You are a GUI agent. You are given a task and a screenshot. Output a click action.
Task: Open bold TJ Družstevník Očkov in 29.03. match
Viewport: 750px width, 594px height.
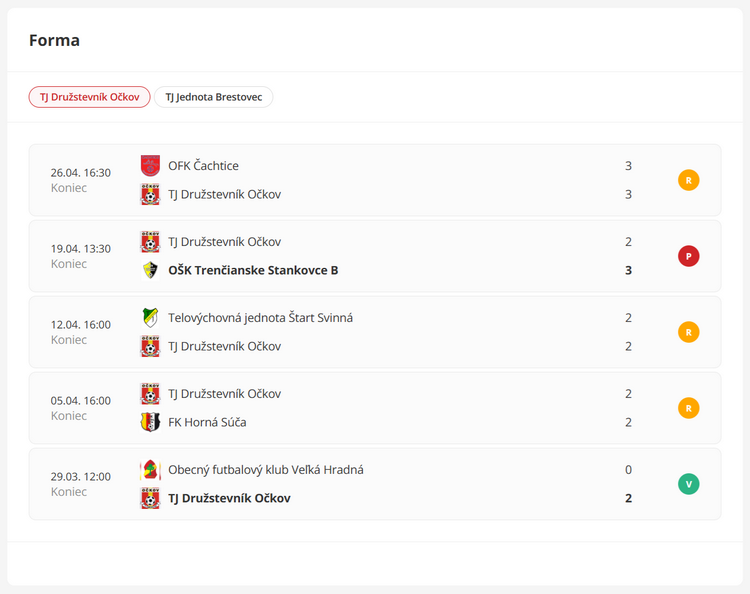click(x=229, y=498)
